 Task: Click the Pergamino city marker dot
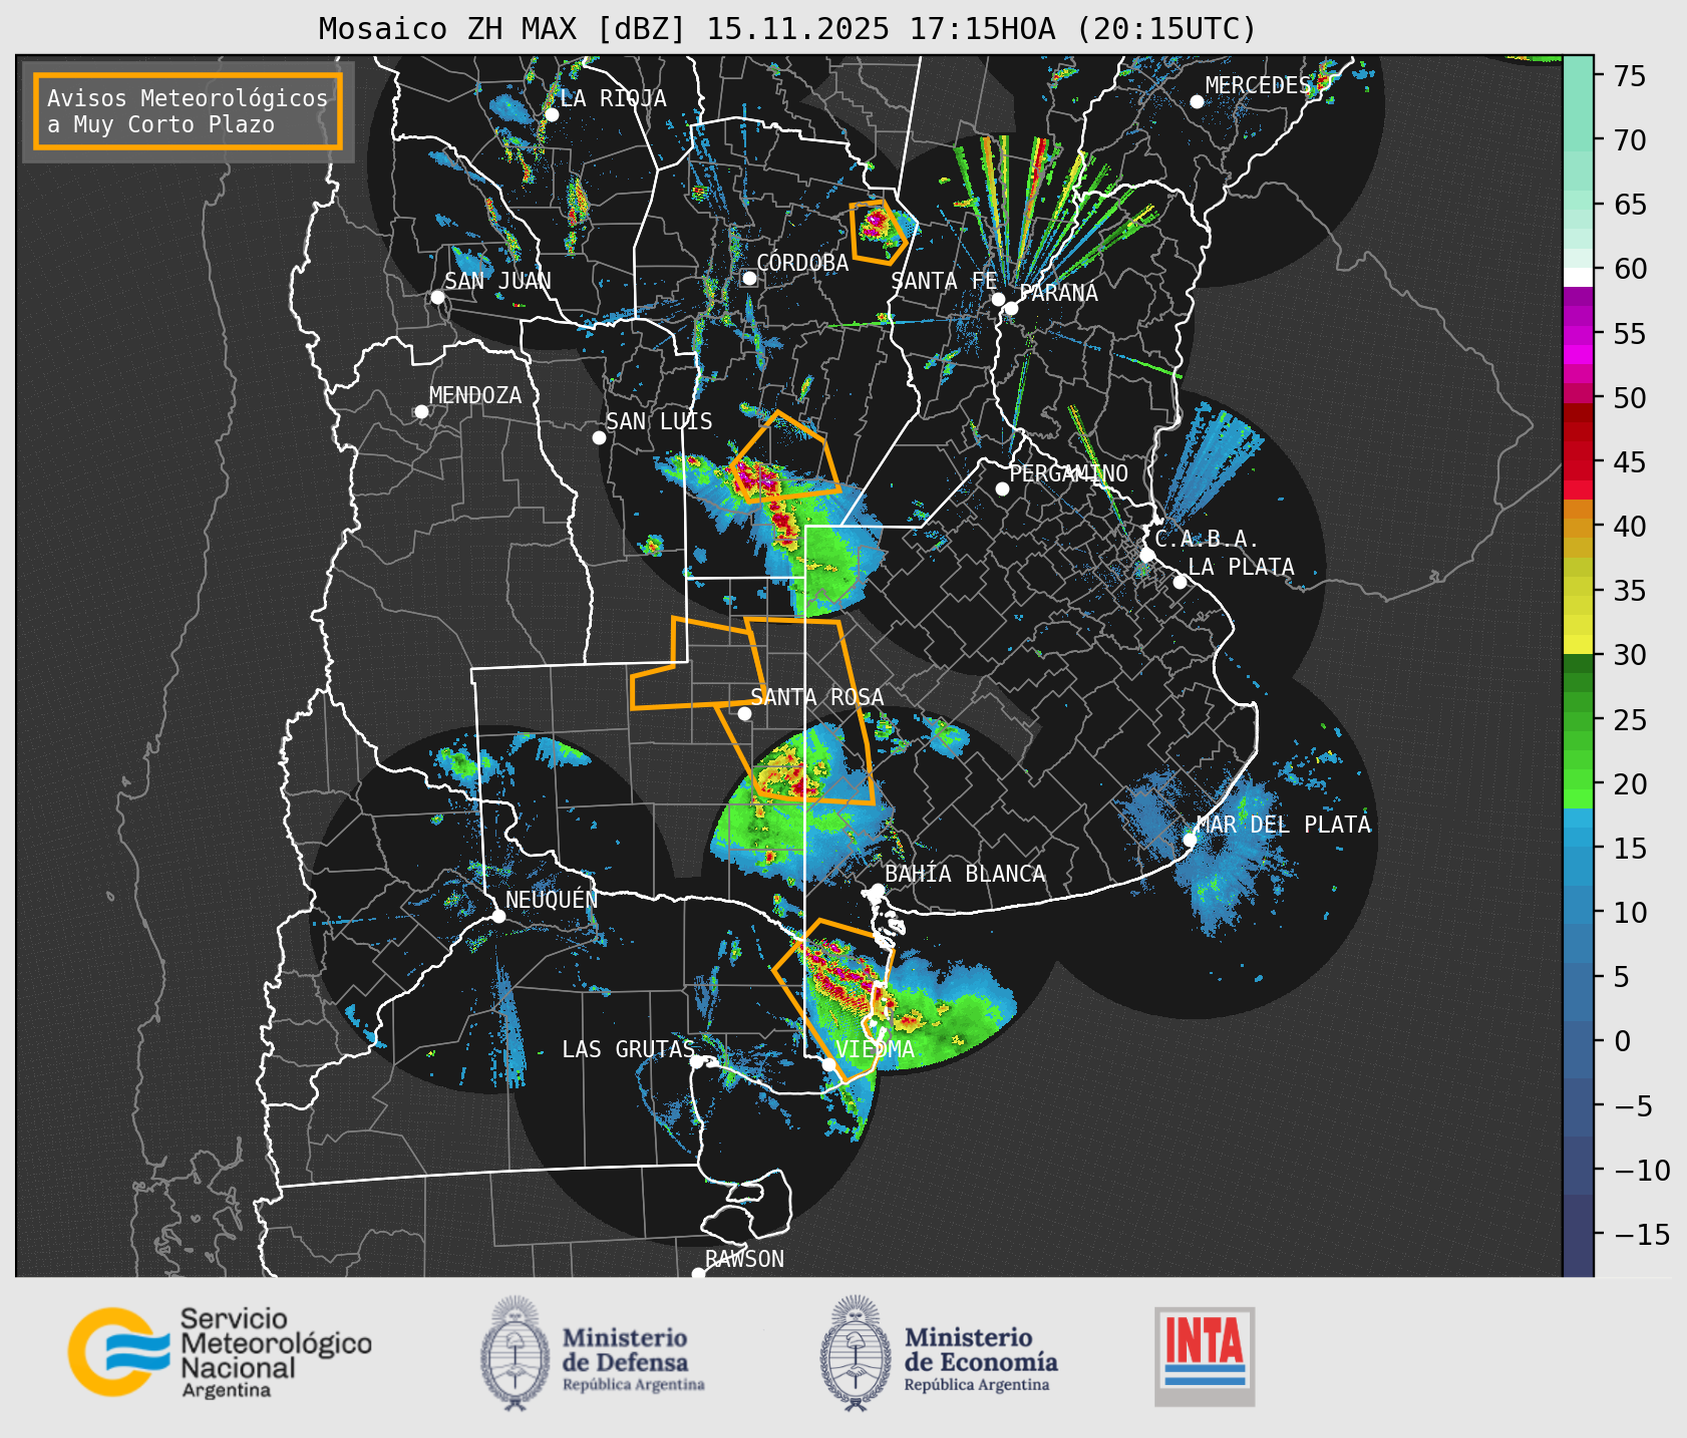tap(1002, 488)
